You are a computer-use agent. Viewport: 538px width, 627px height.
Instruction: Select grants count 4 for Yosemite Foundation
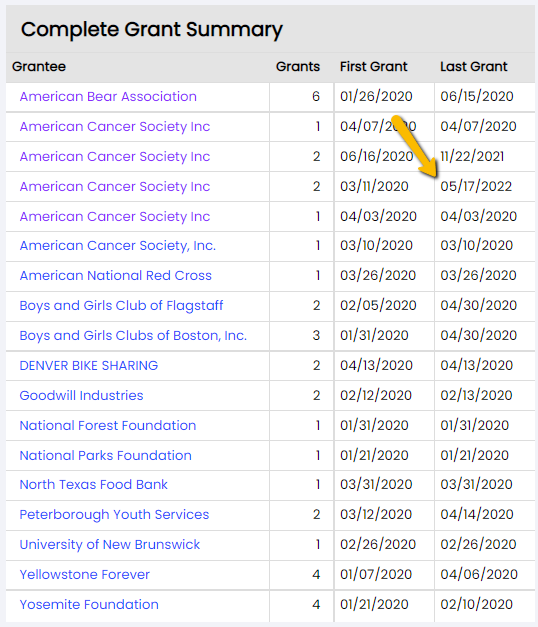click(x=316, y=605)
